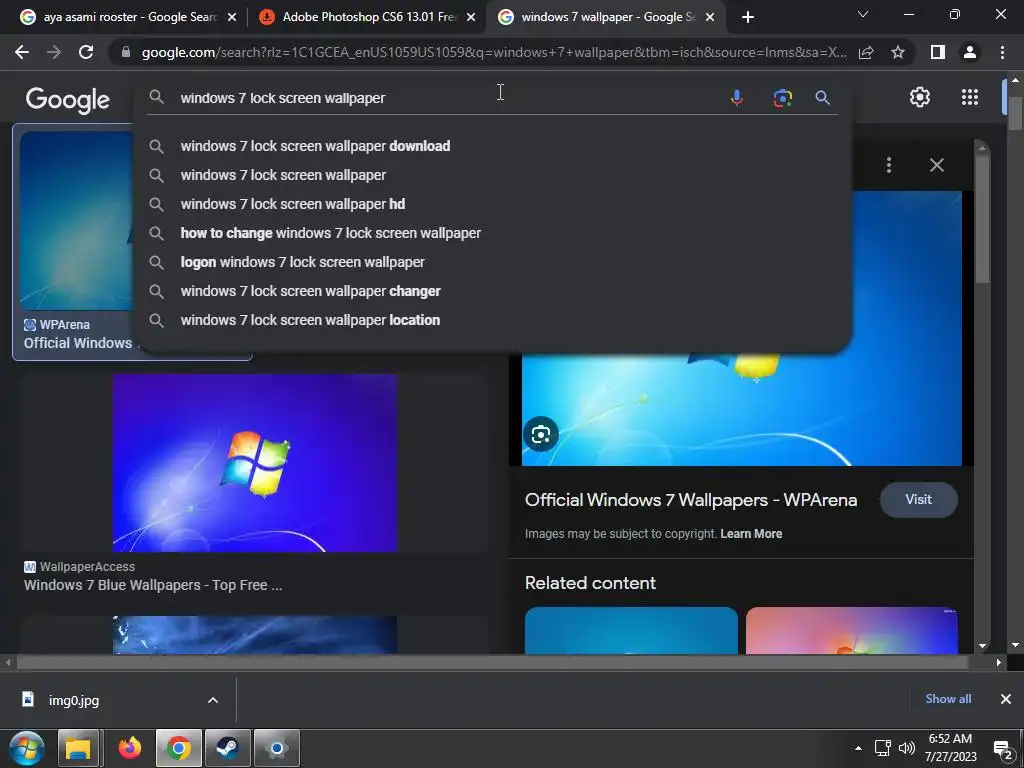This screenshot has width=1024, height=768.
Task: Bookmark this page with the star
Action: pos(898,52)
